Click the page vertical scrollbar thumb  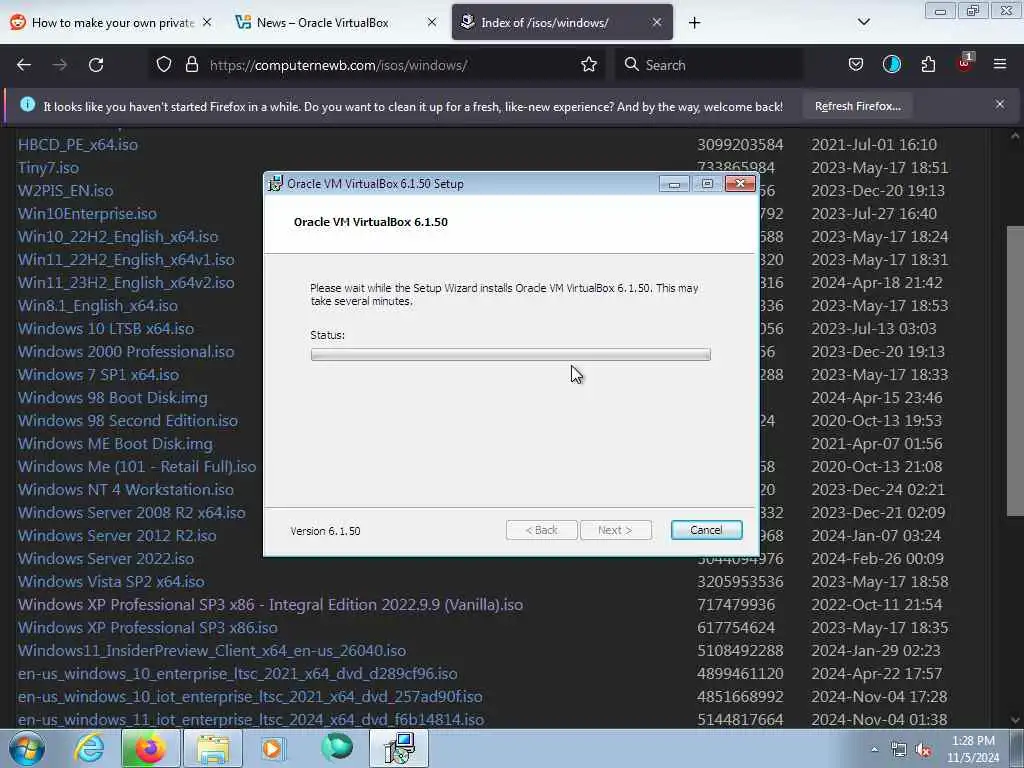tap(1015, 371)
